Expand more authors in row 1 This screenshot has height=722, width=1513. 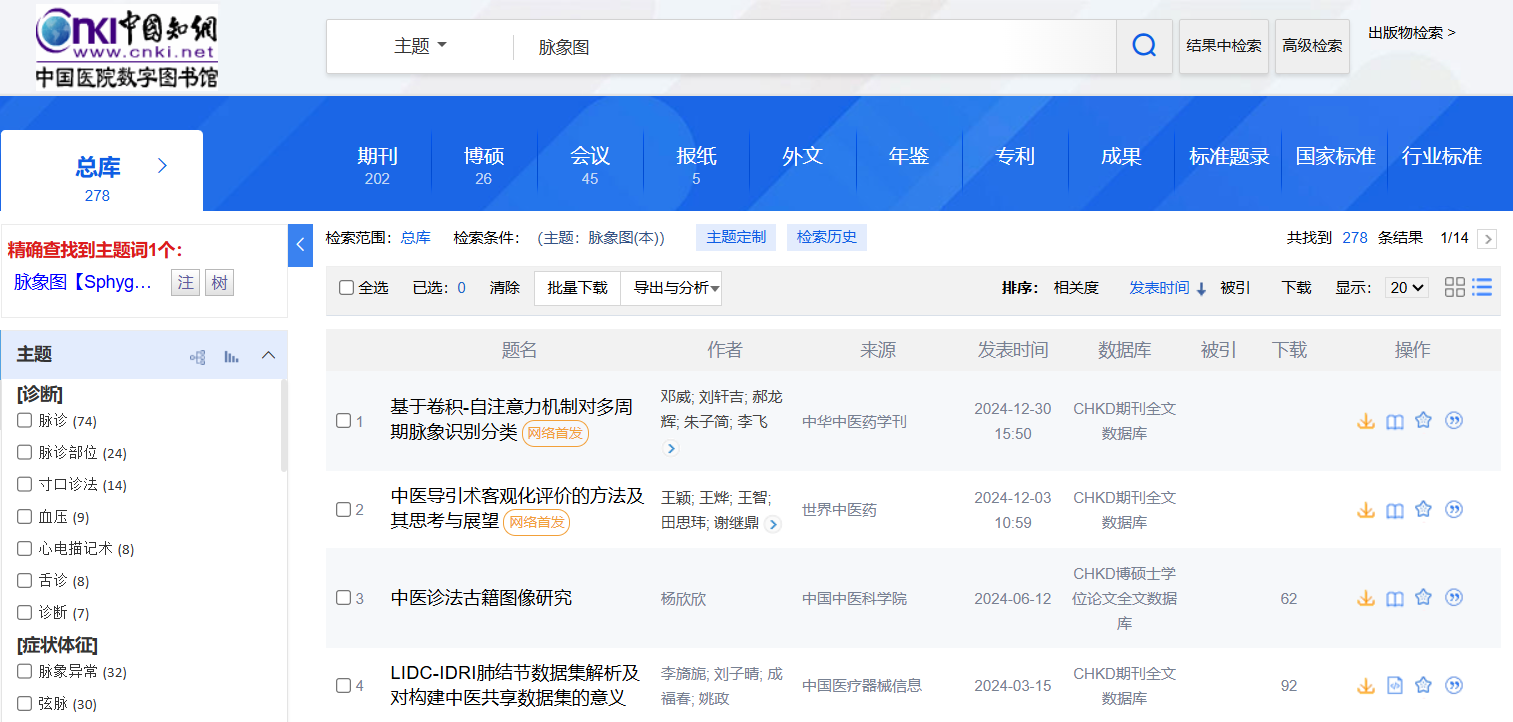(671, 449)
